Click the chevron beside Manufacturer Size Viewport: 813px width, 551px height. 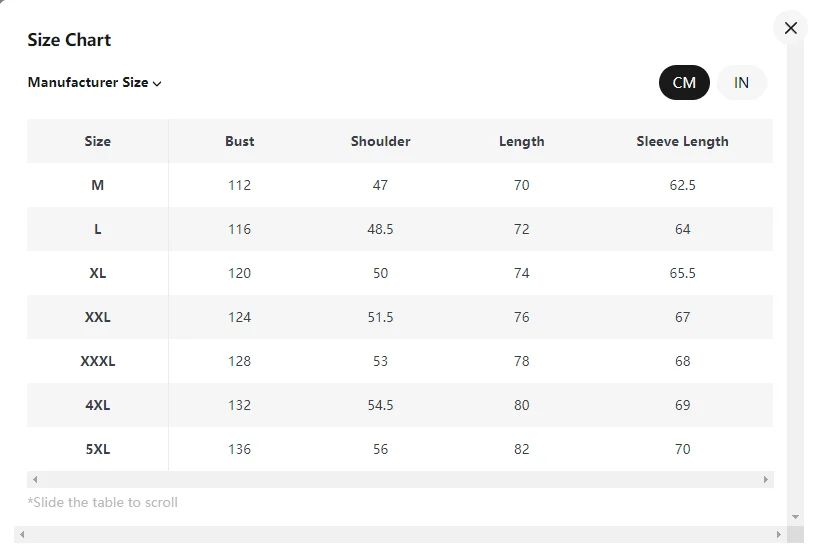coord(157,83)
